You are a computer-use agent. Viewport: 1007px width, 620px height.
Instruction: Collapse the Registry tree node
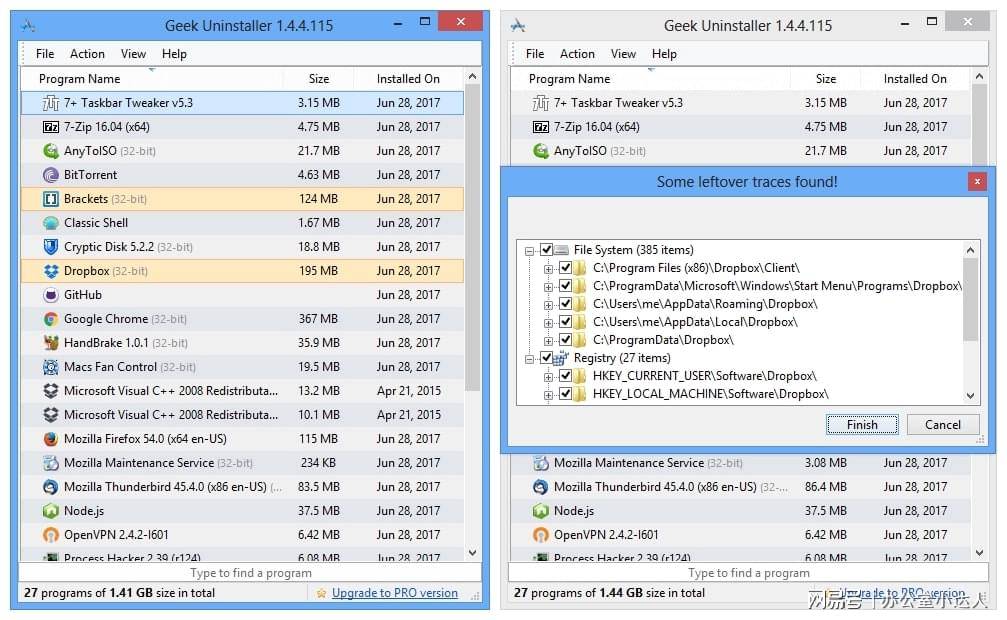[529, 359]
